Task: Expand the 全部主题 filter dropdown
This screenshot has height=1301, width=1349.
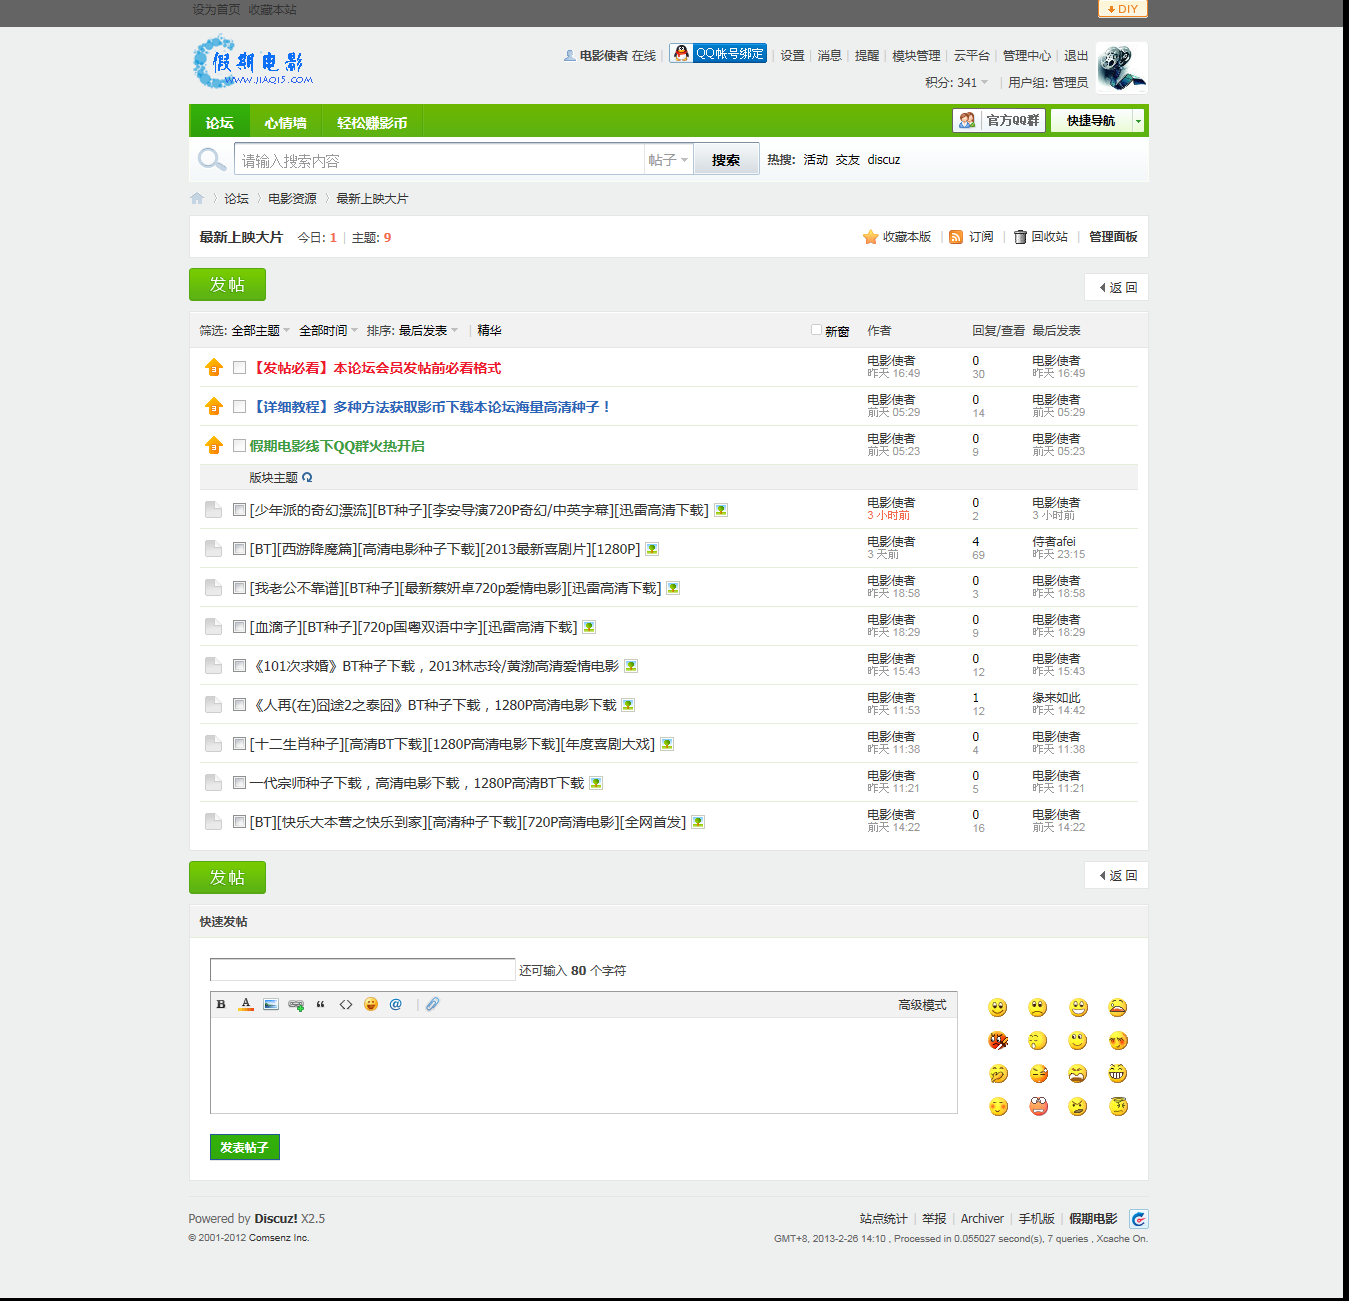Action: 260,331
